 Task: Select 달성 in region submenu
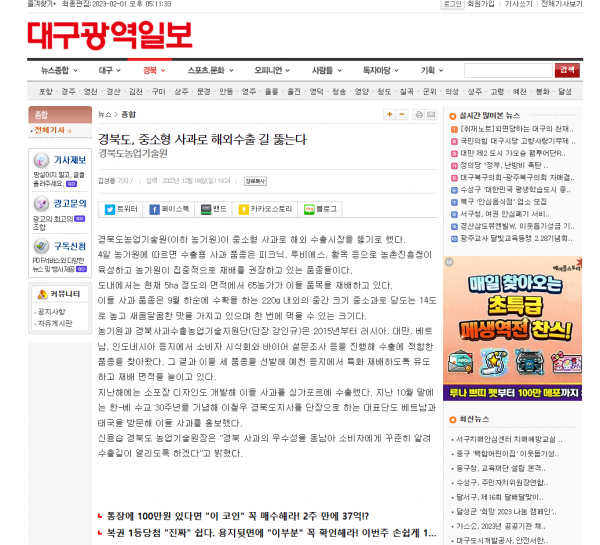pos(565,91)
